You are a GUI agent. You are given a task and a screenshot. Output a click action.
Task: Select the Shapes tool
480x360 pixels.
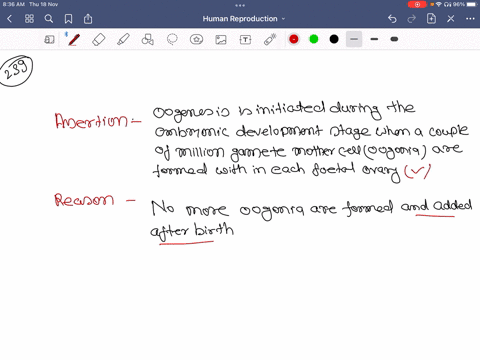148,40
